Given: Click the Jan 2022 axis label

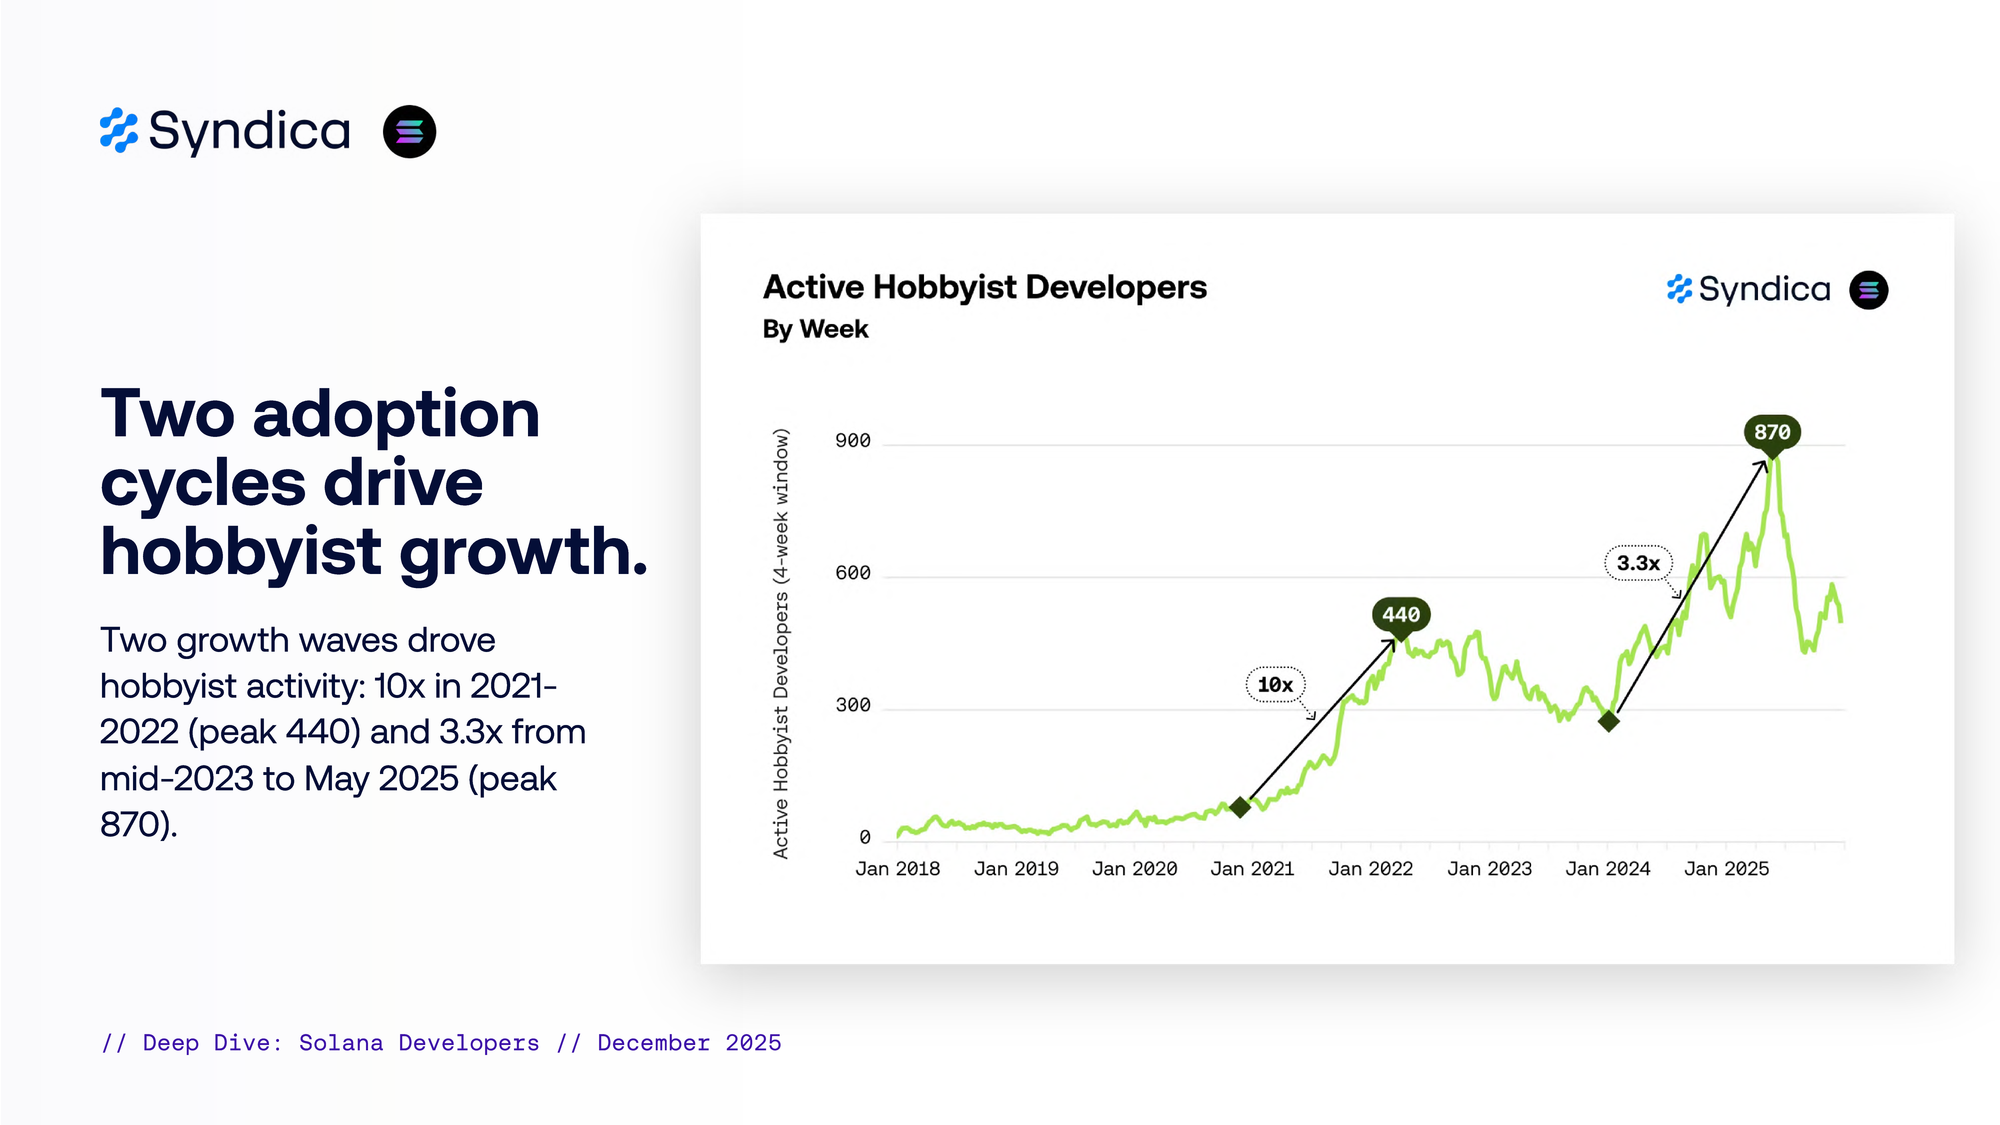Looking at the screenshot, I should click(x=1370, y=869).
